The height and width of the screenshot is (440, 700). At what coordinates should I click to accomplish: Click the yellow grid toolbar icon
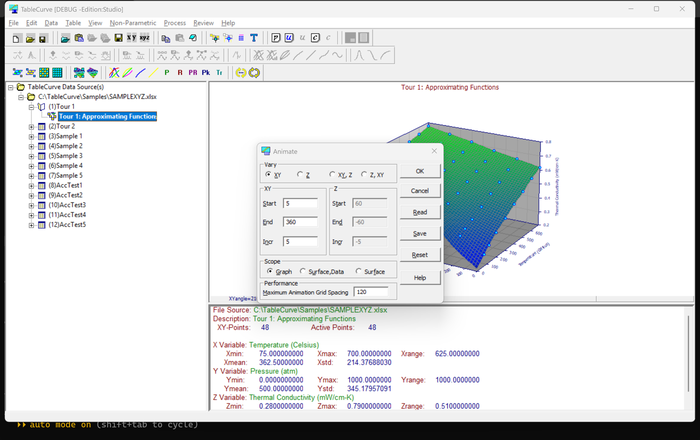(x=44, y=72)
